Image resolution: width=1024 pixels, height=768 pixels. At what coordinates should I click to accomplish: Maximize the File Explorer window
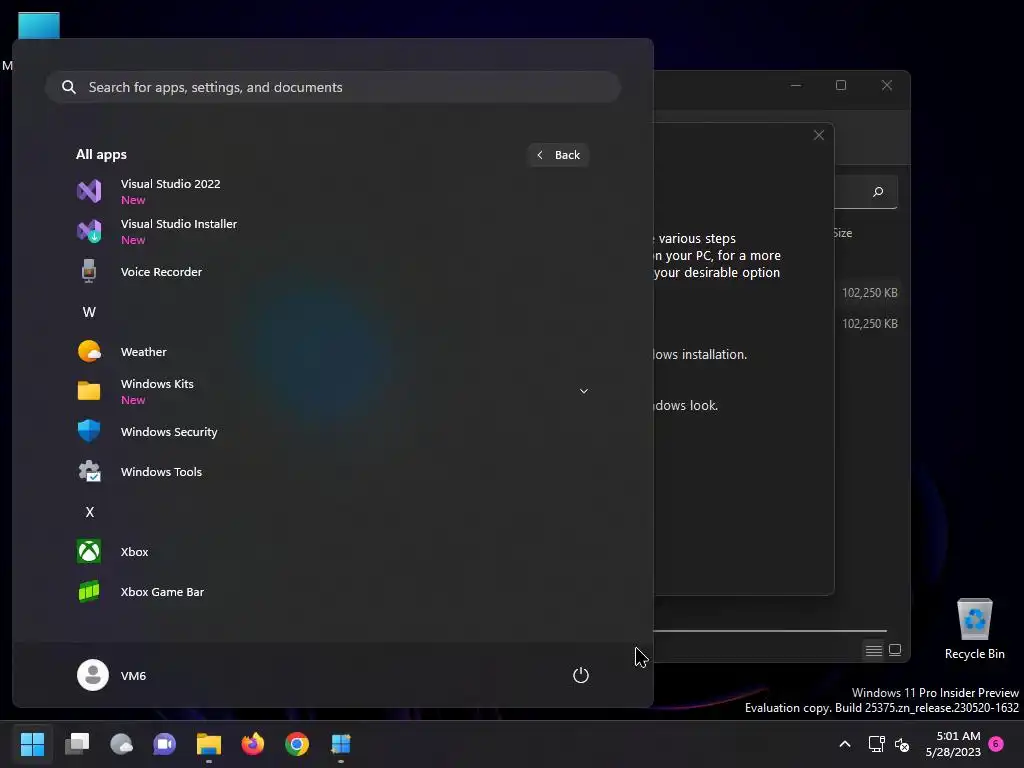pyautogui.click(x=841, y=86)
